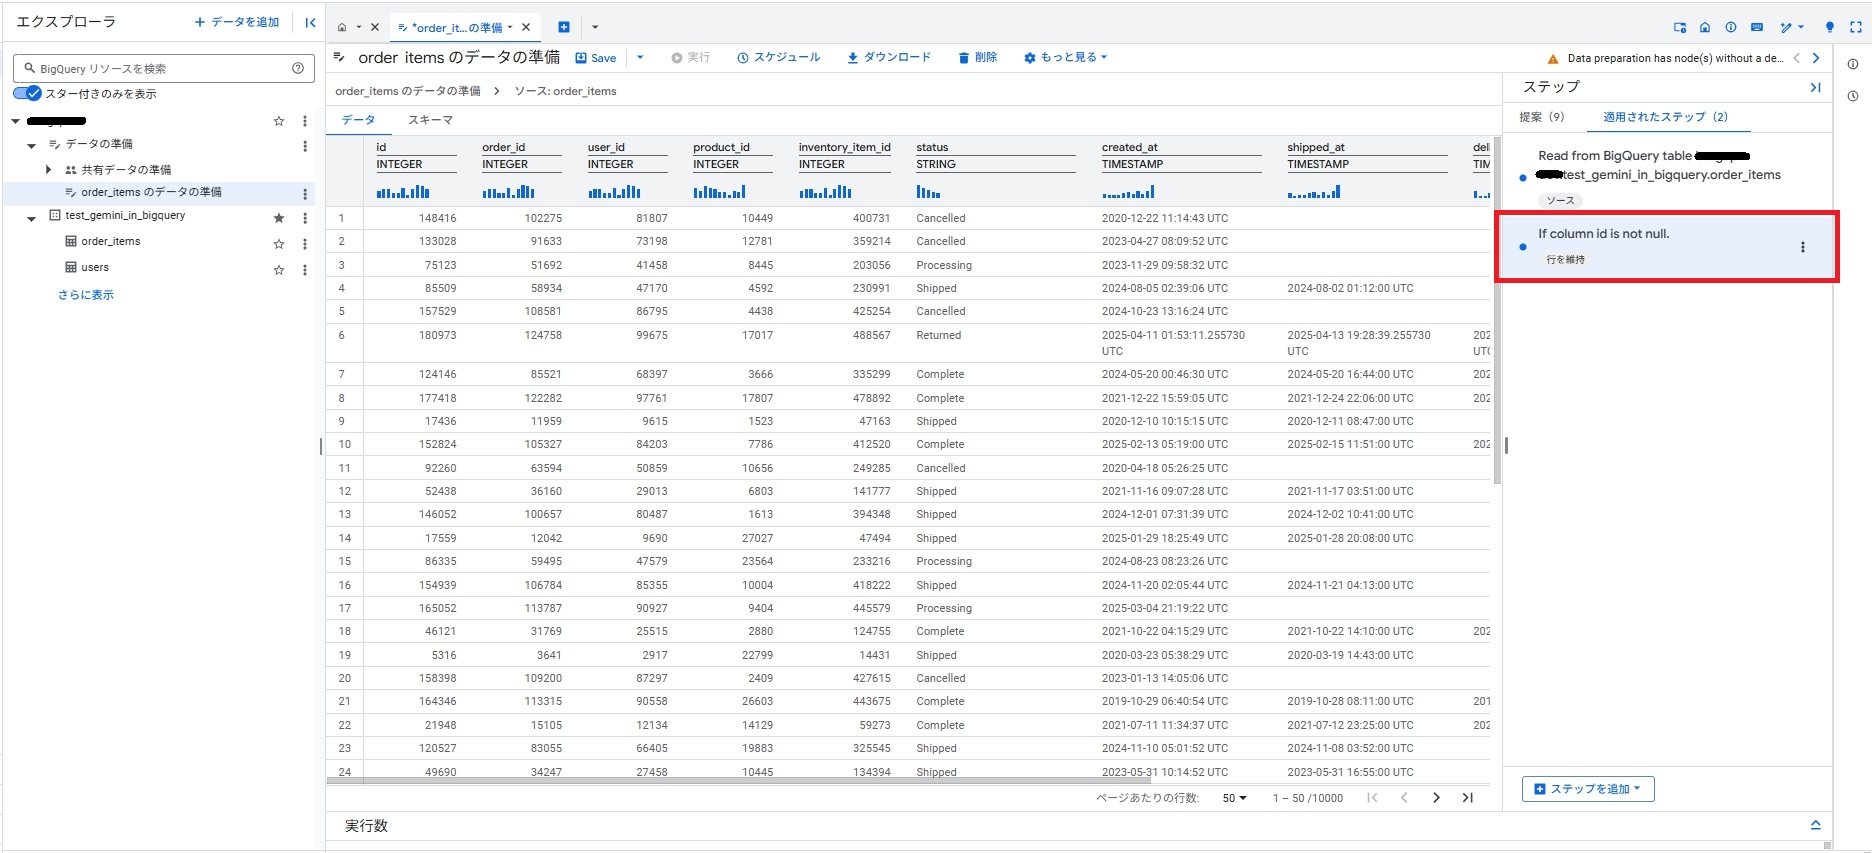Open the dropdown arrow next to Save
1872x853 pixels.
click(x=640, y=58)
